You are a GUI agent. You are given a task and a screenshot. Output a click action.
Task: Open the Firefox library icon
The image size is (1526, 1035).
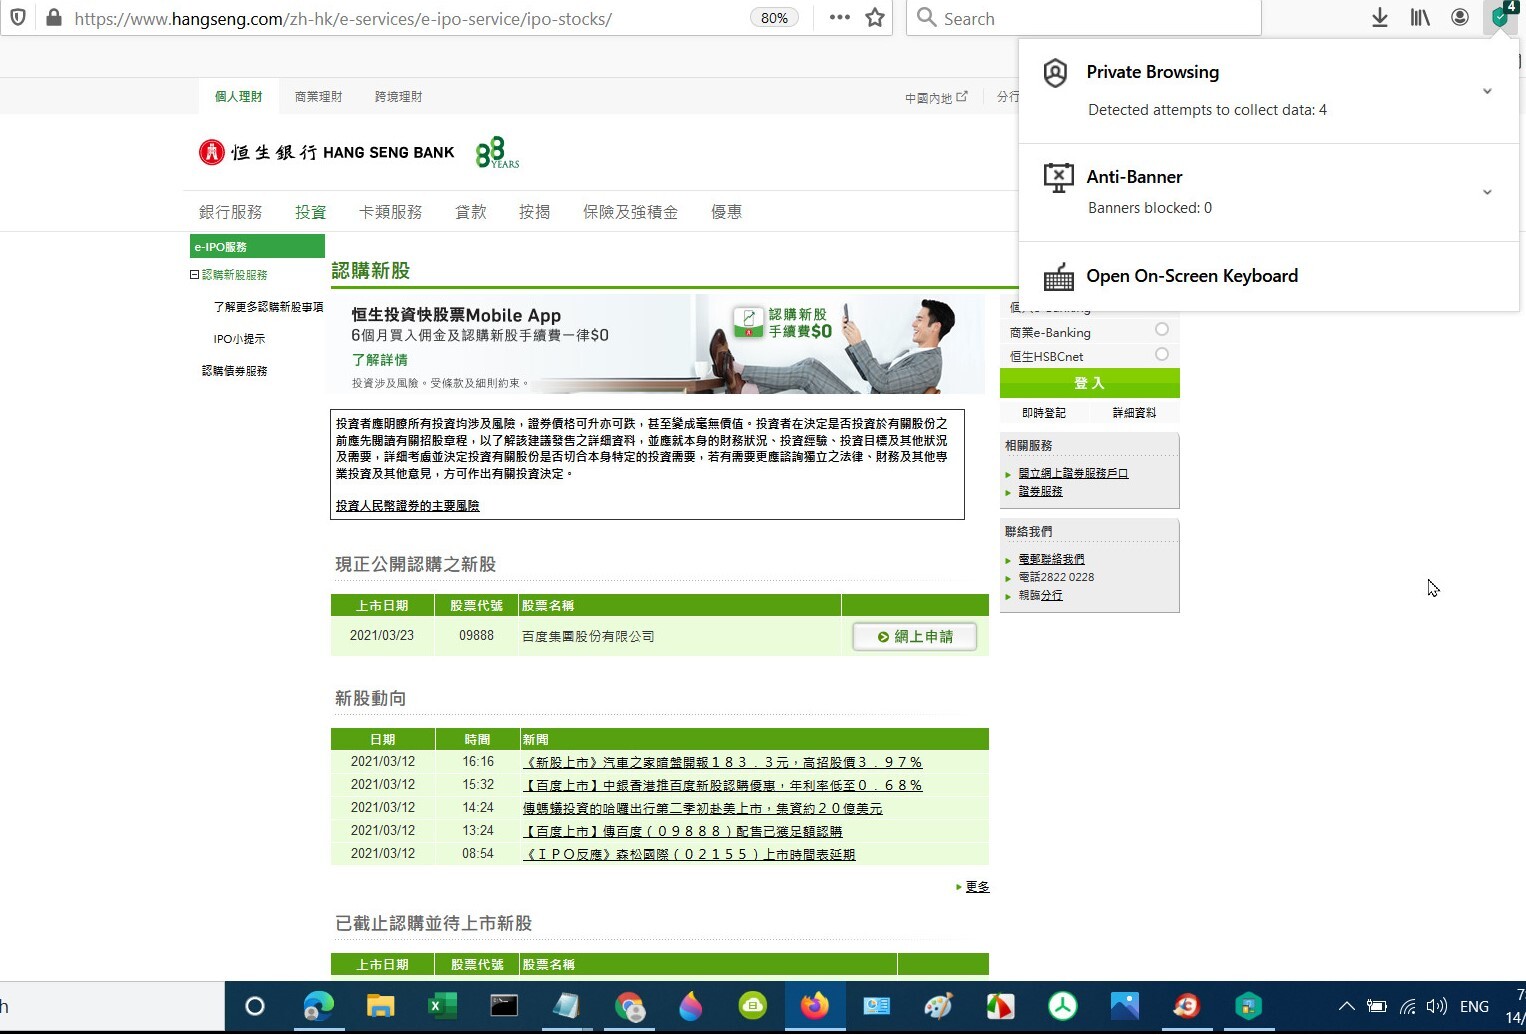click(1420, 18)
